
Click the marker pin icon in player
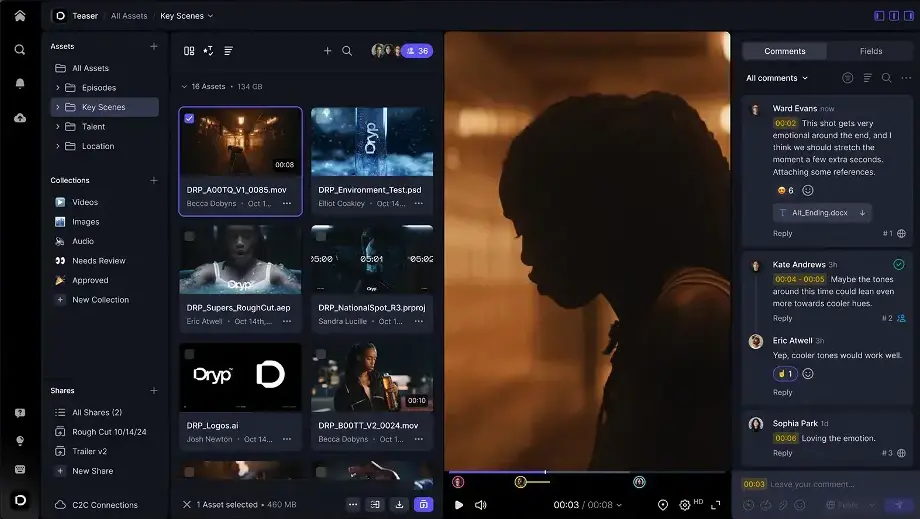tap(663, 505)
